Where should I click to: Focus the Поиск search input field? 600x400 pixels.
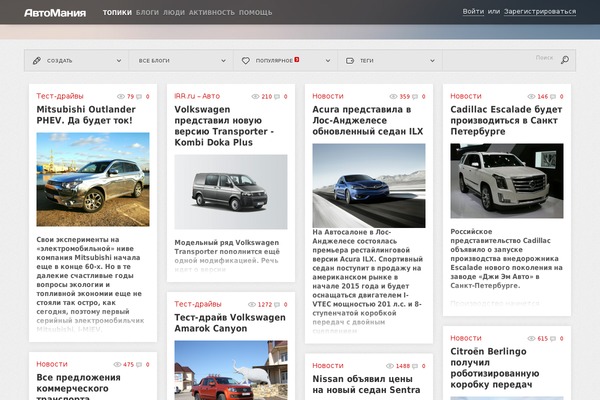click(499, 60)
